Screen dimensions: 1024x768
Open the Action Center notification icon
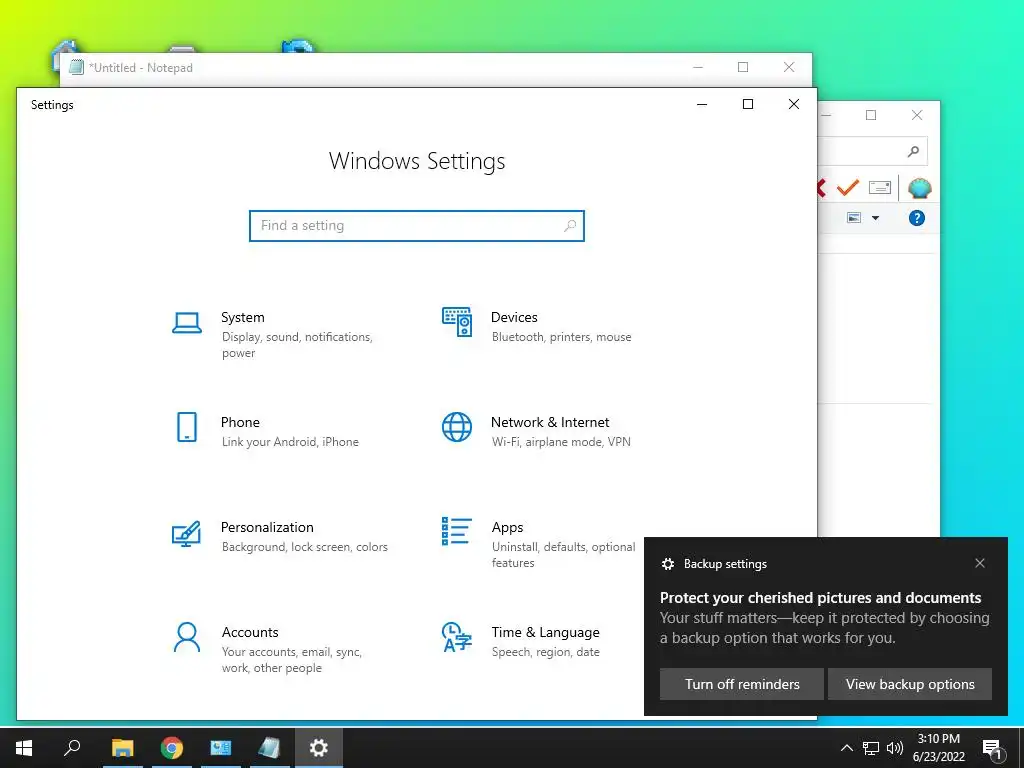tap(992, 748)
